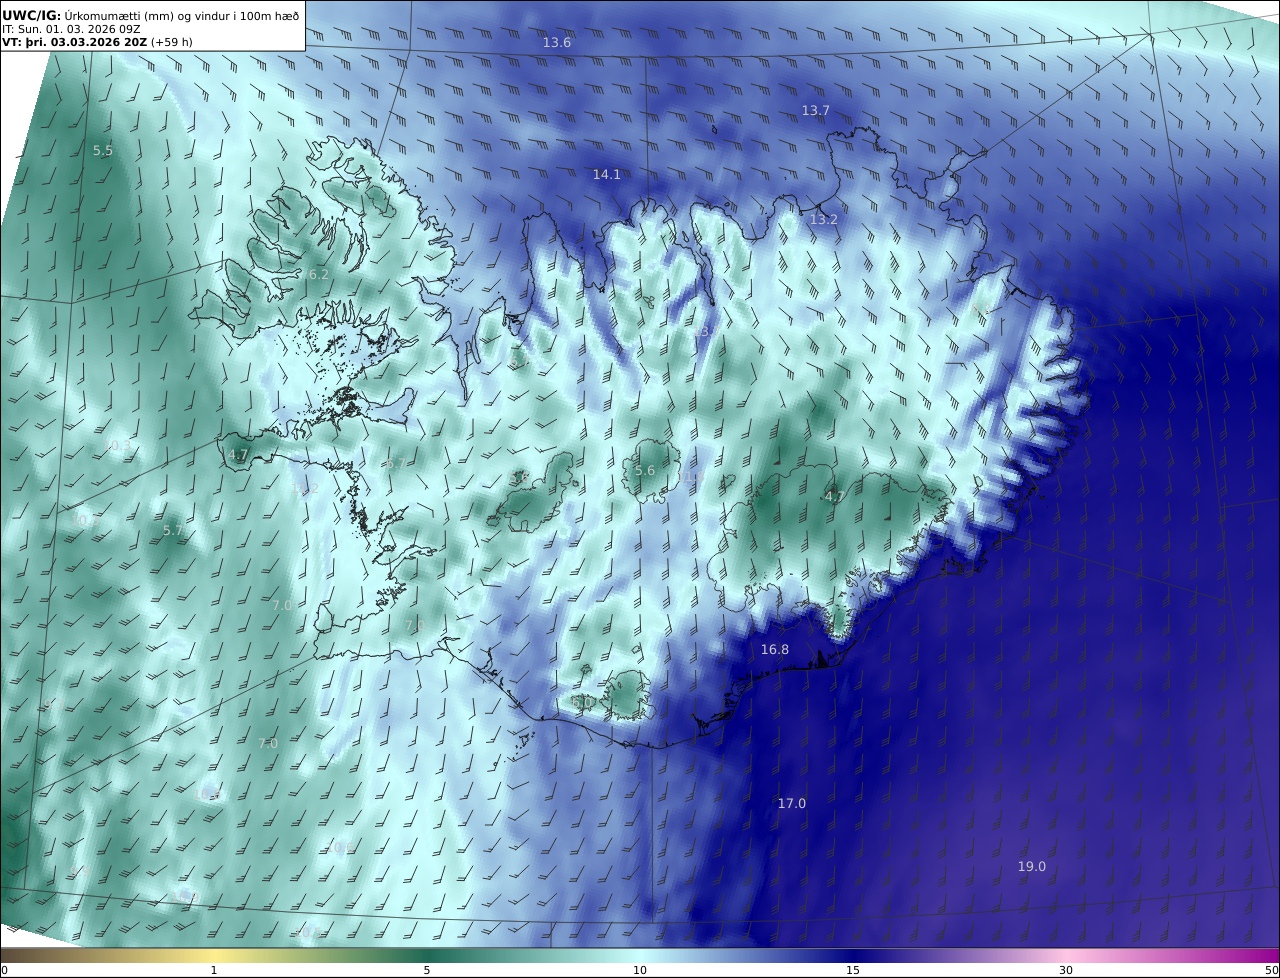The image size is (1280, 978).
Task: Click the 30 tick label on color scale
Action: click(1066, 970)
